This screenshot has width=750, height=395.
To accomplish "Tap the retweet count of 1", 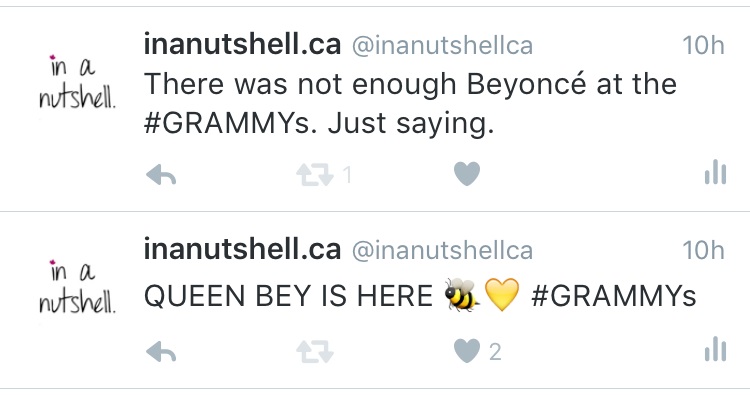I will click(348, 175).
